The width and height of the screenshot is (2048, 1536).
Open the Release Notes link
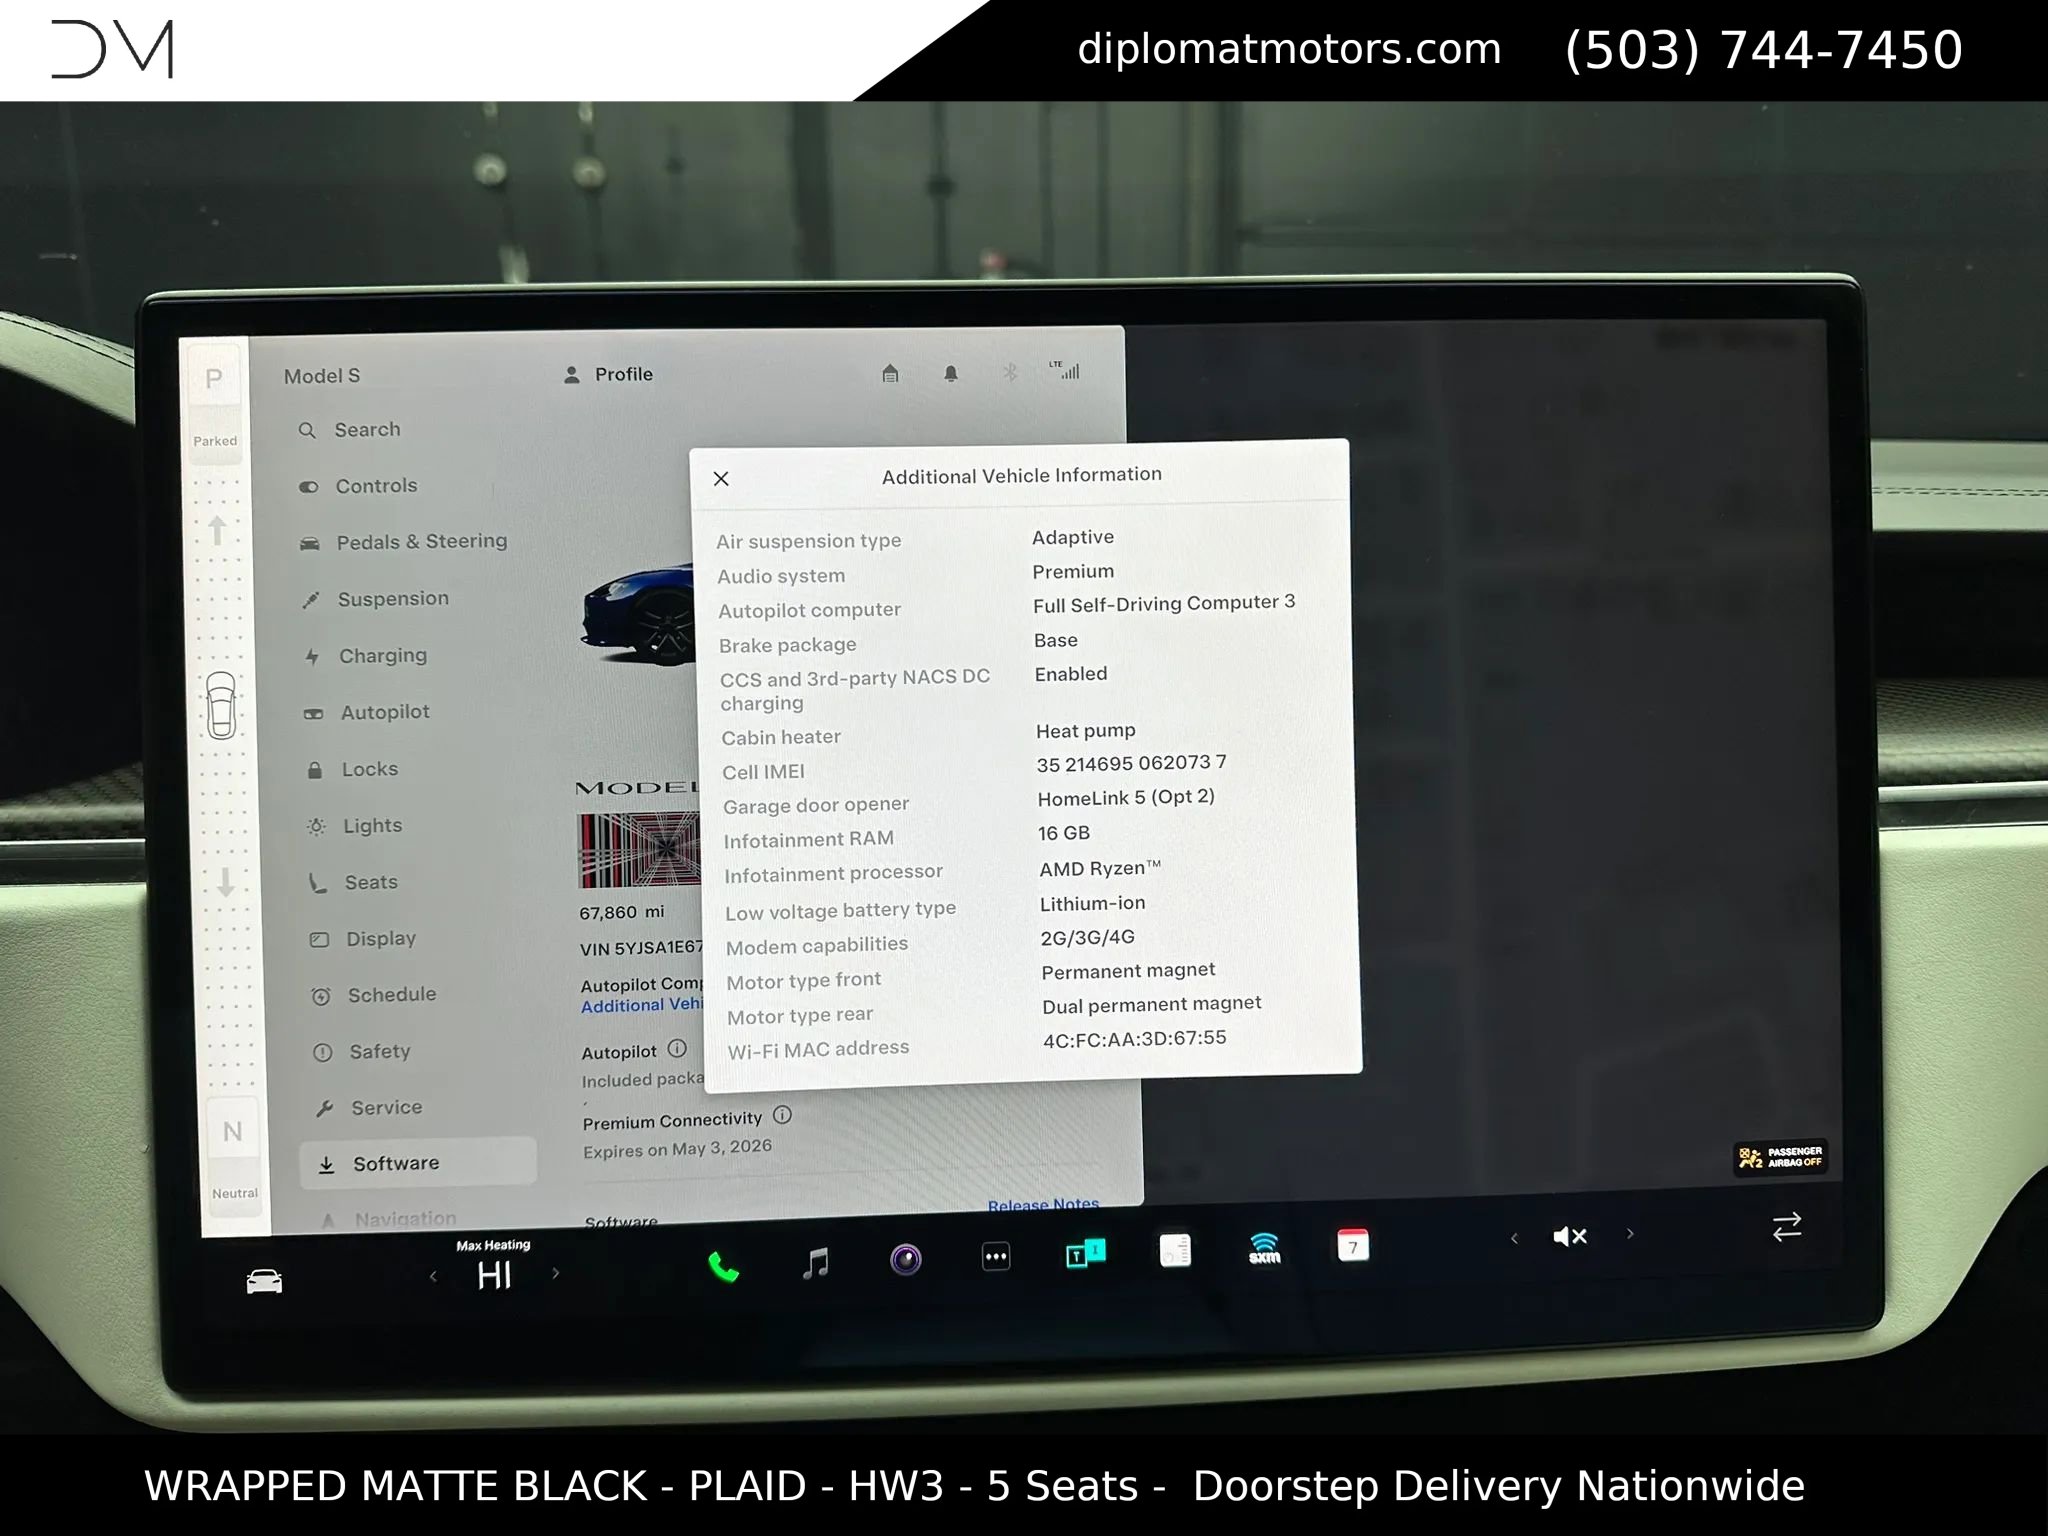(1043, 1204)
